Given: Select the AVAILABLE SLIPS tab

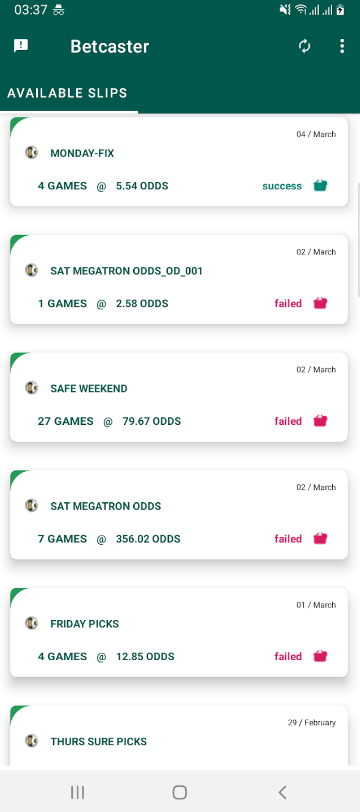Looking at the screenshot, I should (67, 93).
